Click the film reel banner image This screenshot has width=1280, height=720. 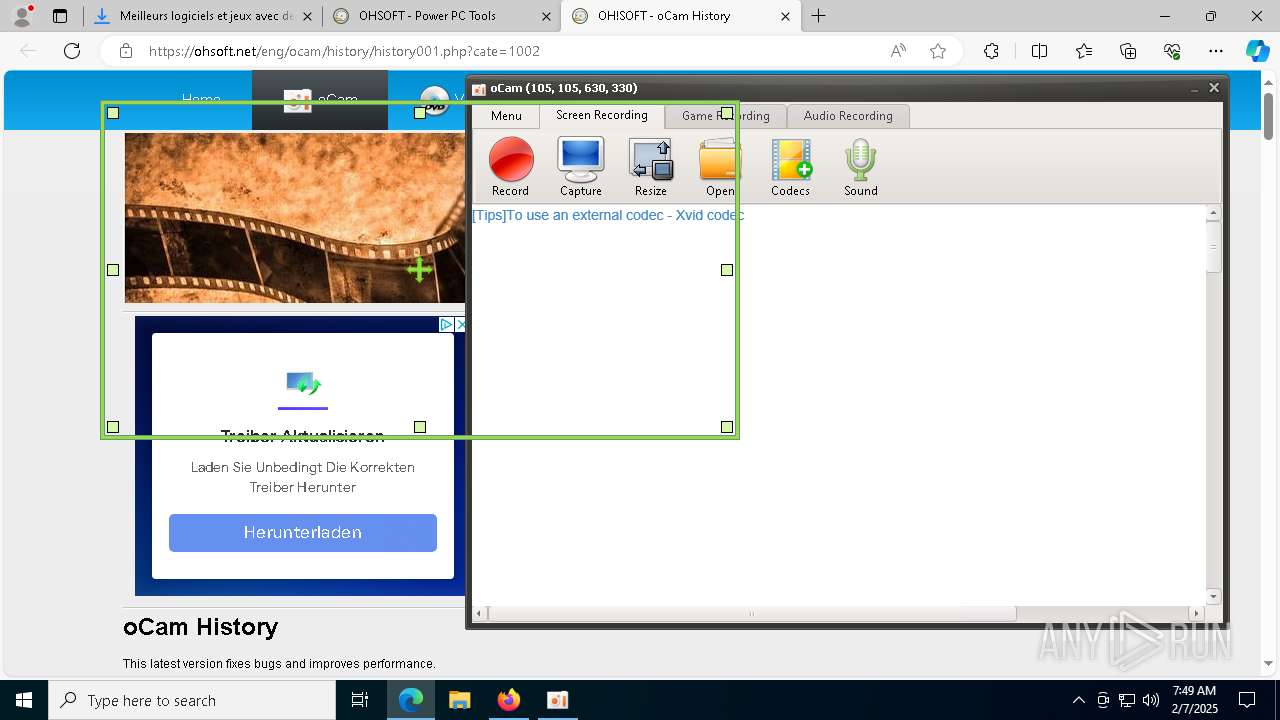295,218
